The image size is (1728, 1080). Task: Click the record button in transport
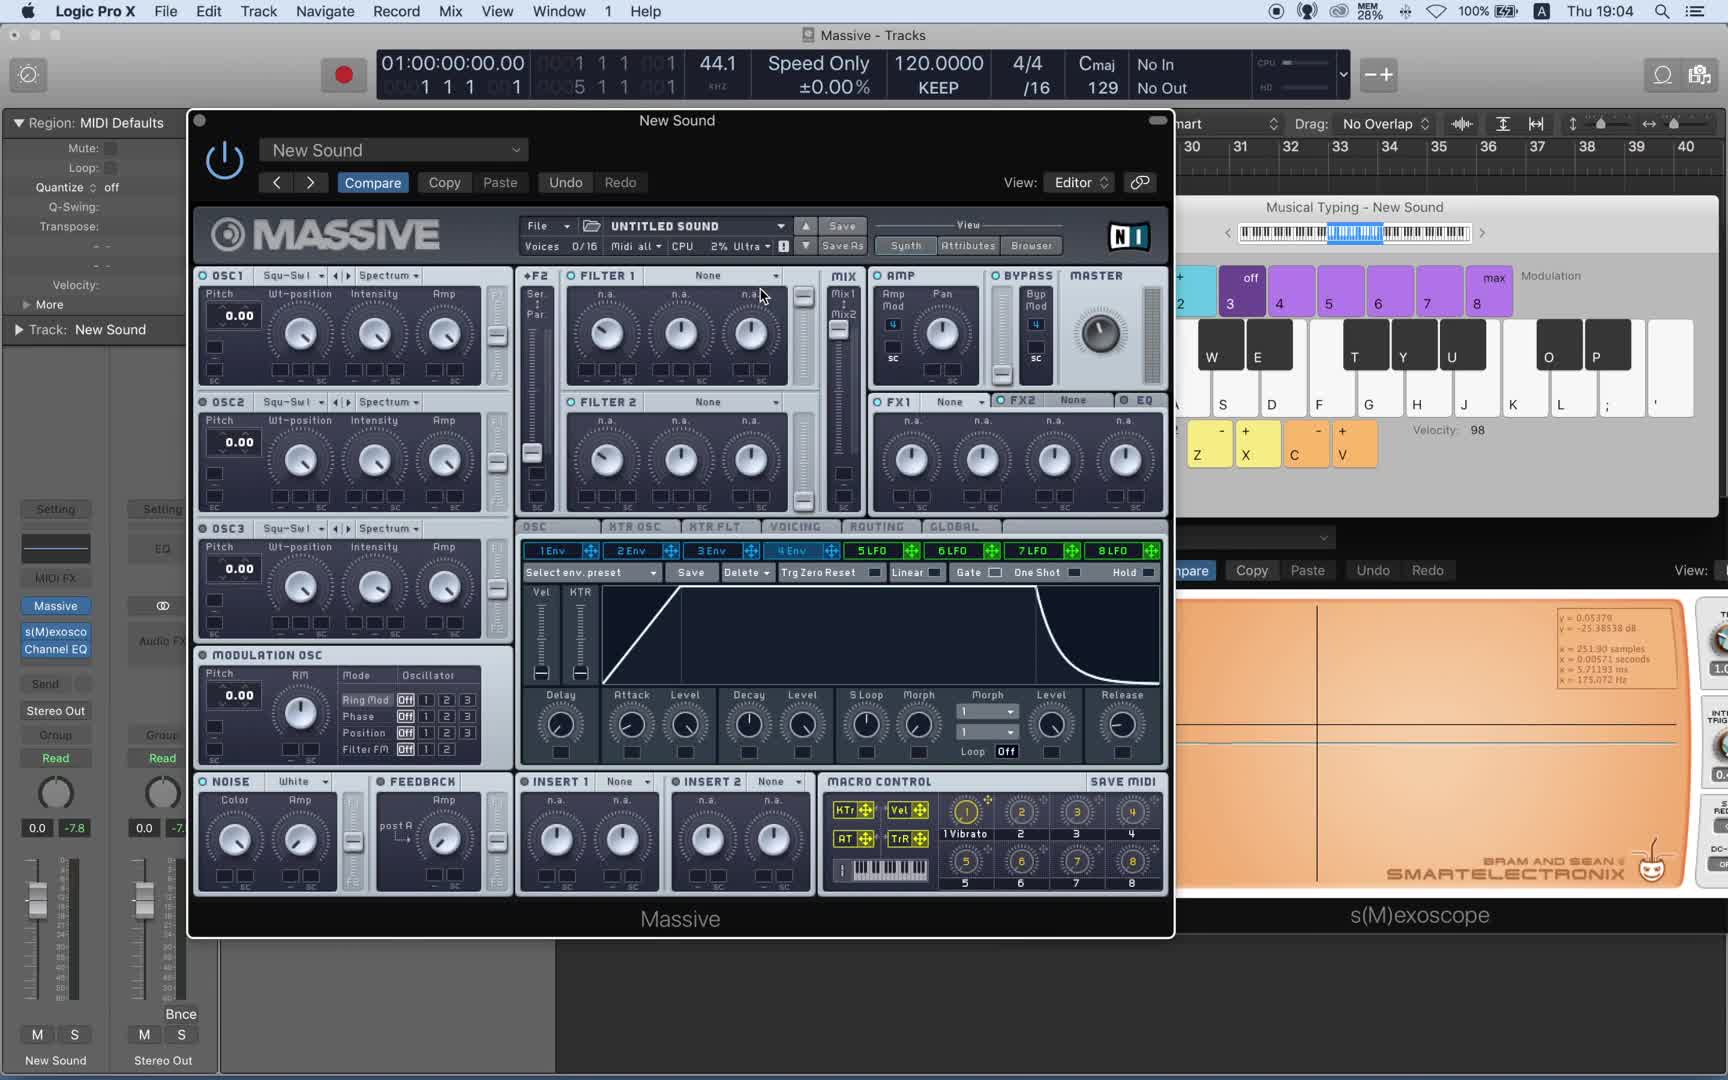[343, 75]
